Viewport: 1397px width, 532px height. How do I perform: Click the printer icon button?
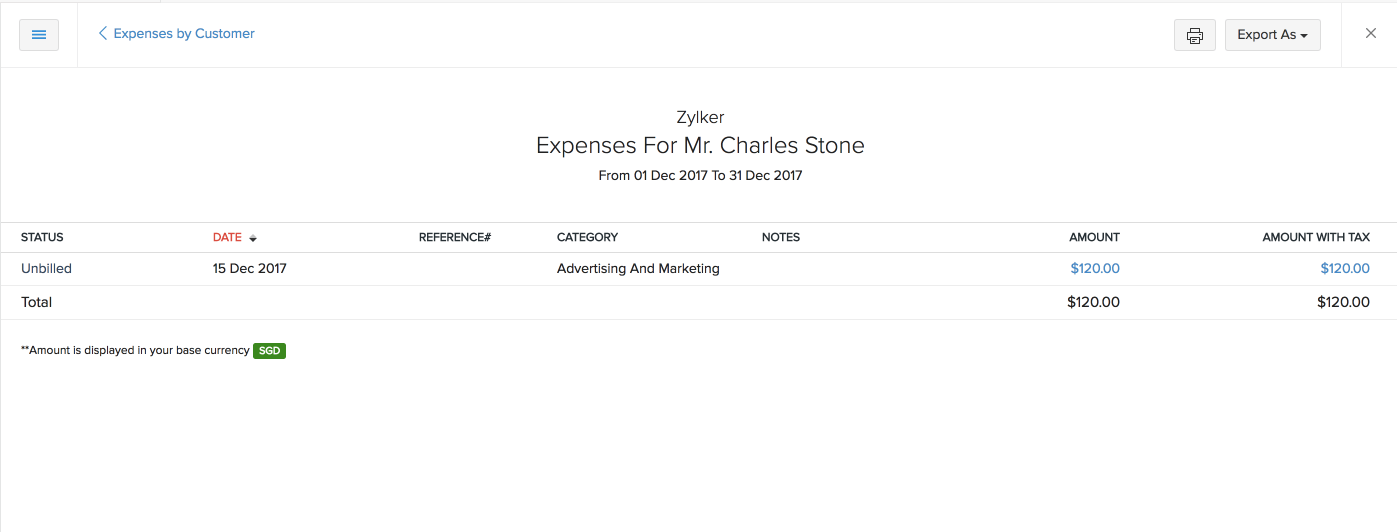click(1194, 35)
